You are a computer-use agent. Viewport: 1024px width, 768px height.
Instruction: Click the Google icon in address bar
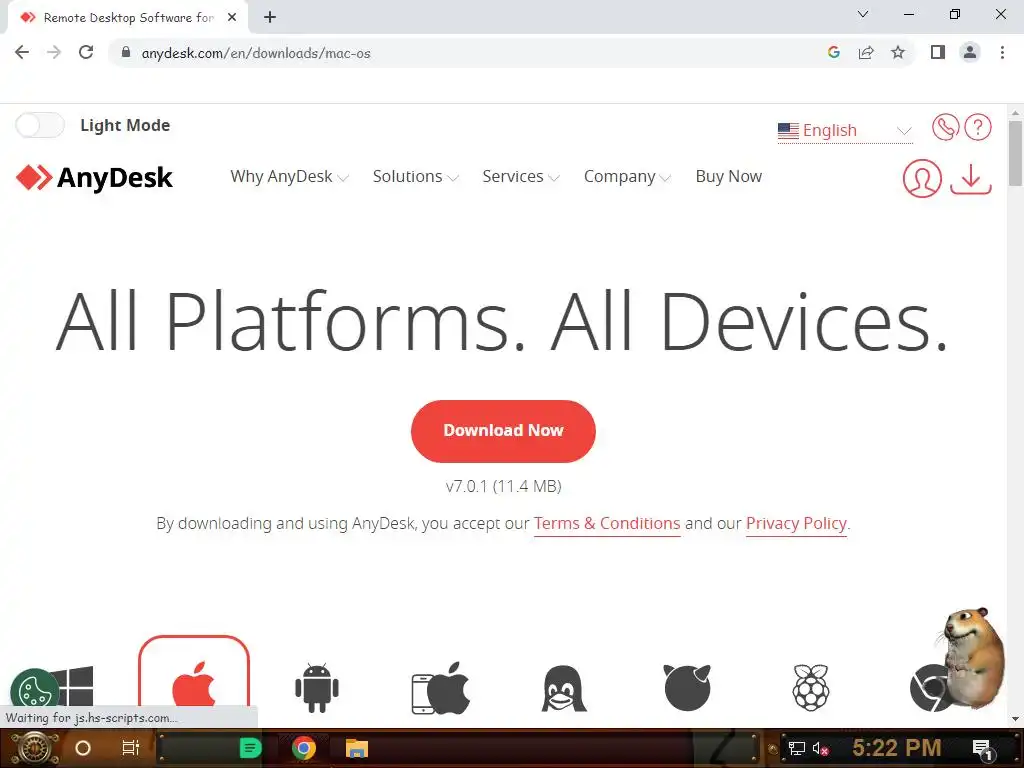833,52
